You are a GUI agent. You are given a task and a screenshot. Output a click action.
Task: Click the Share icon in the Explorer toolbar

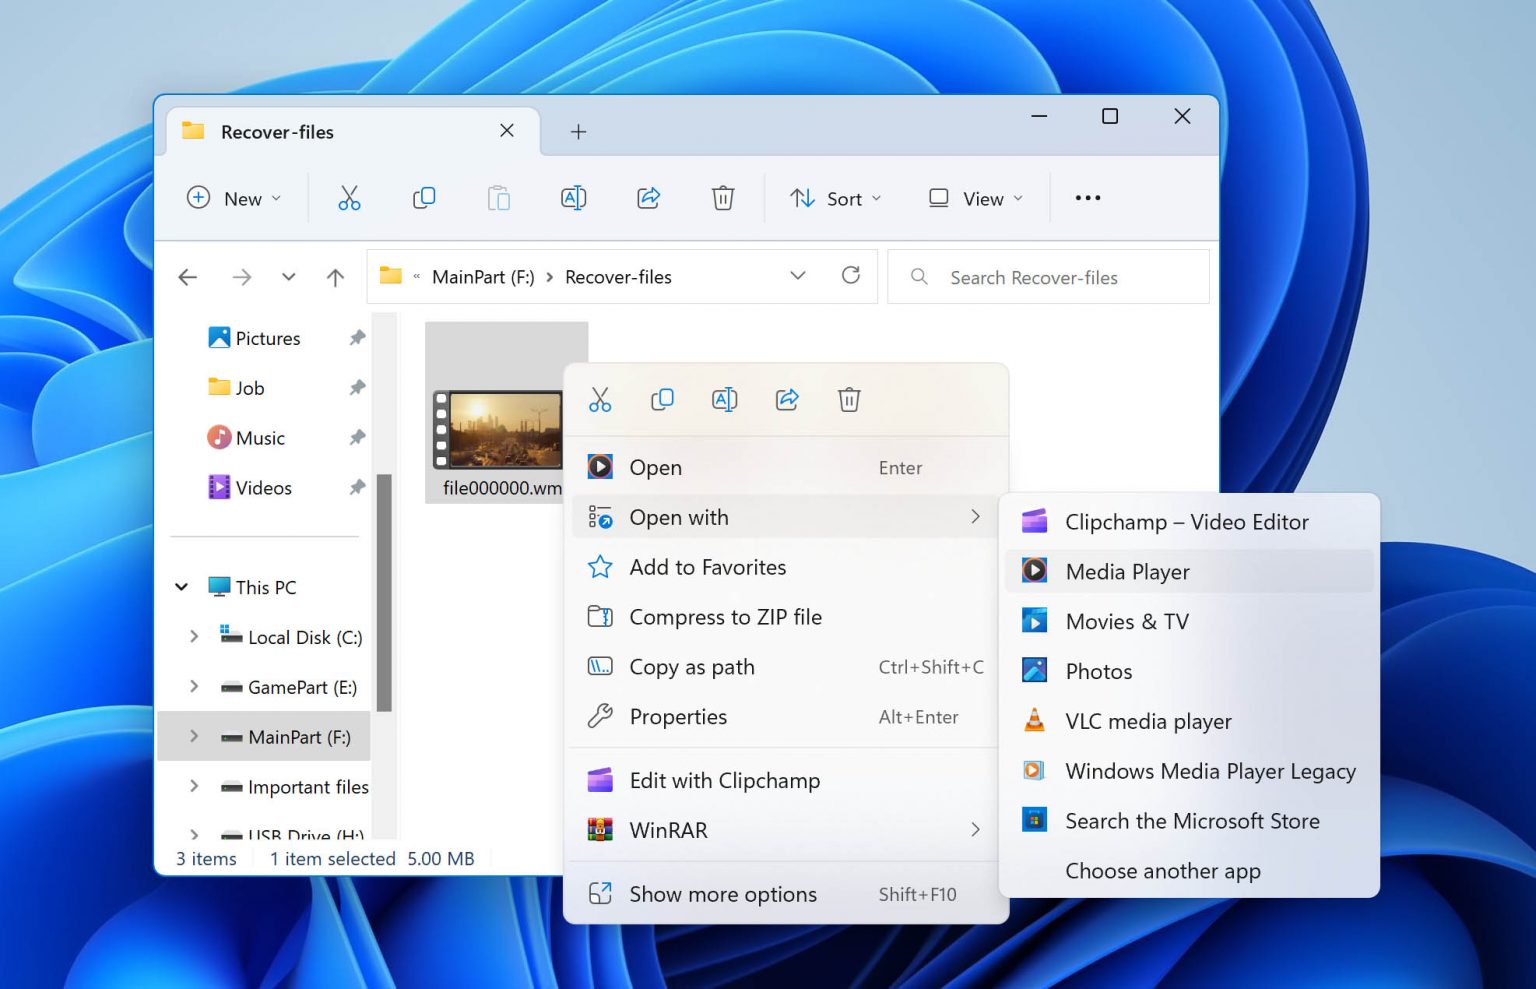point(649,198)
